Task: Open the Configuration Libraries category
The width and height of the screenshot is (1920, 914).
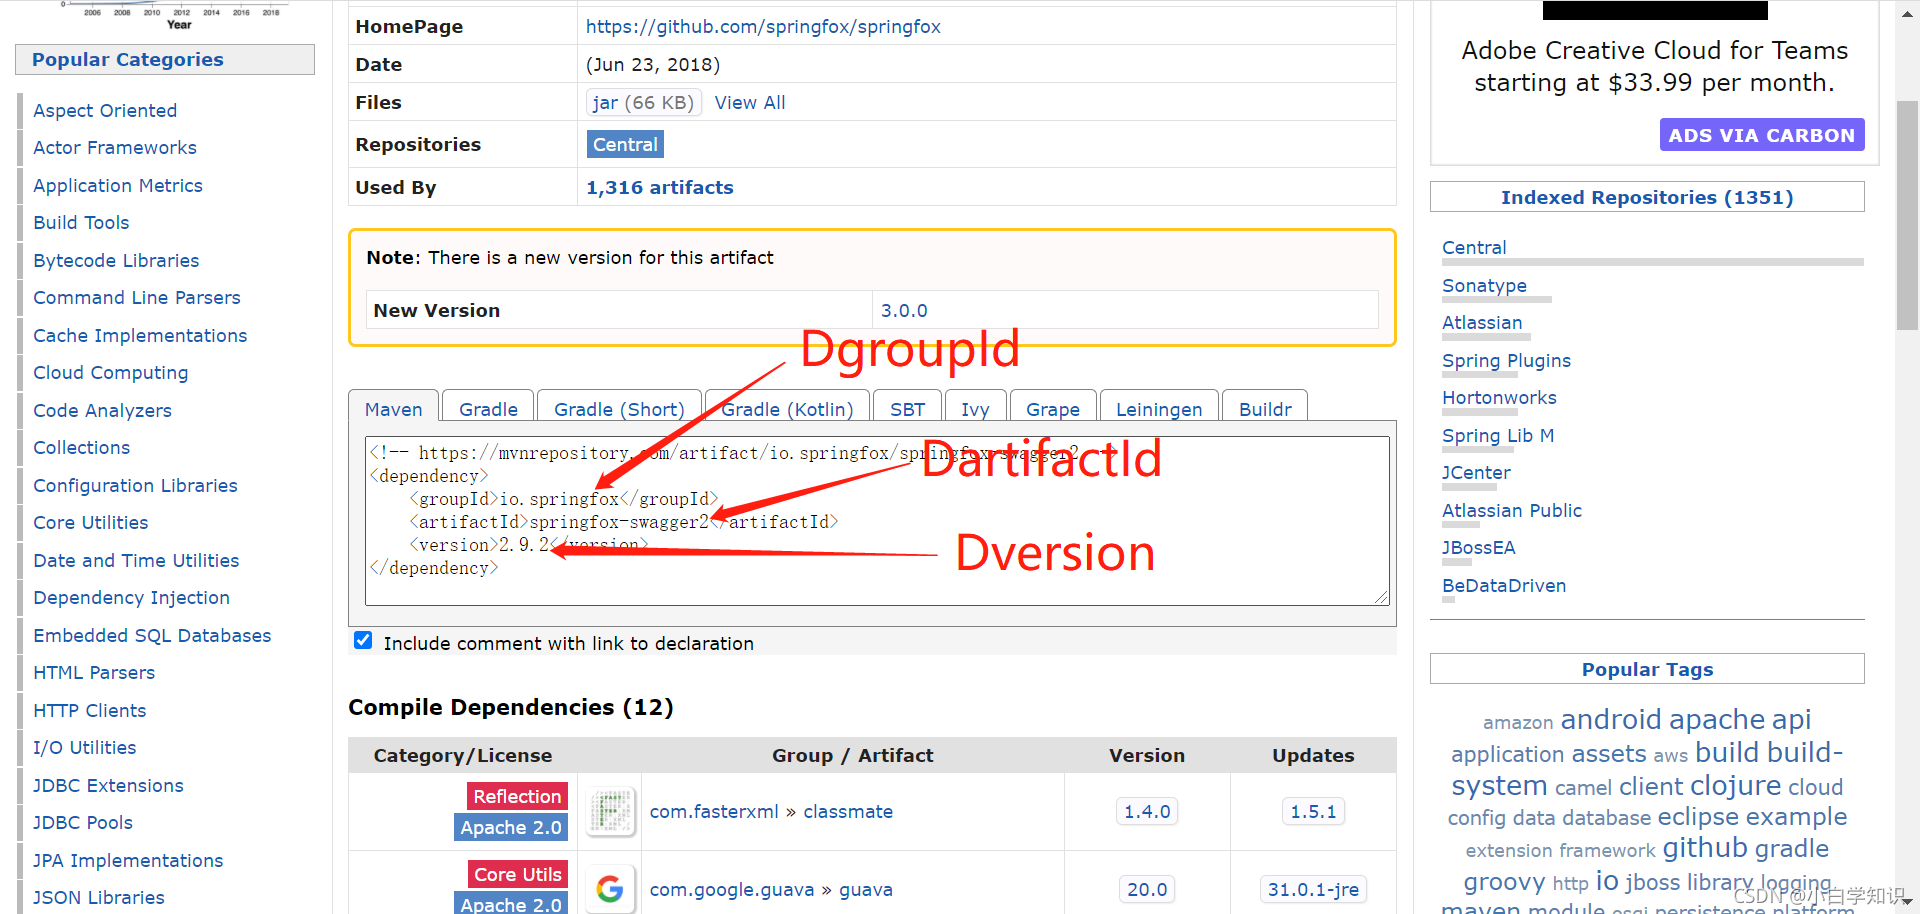Action: click(x=135, y=486)
